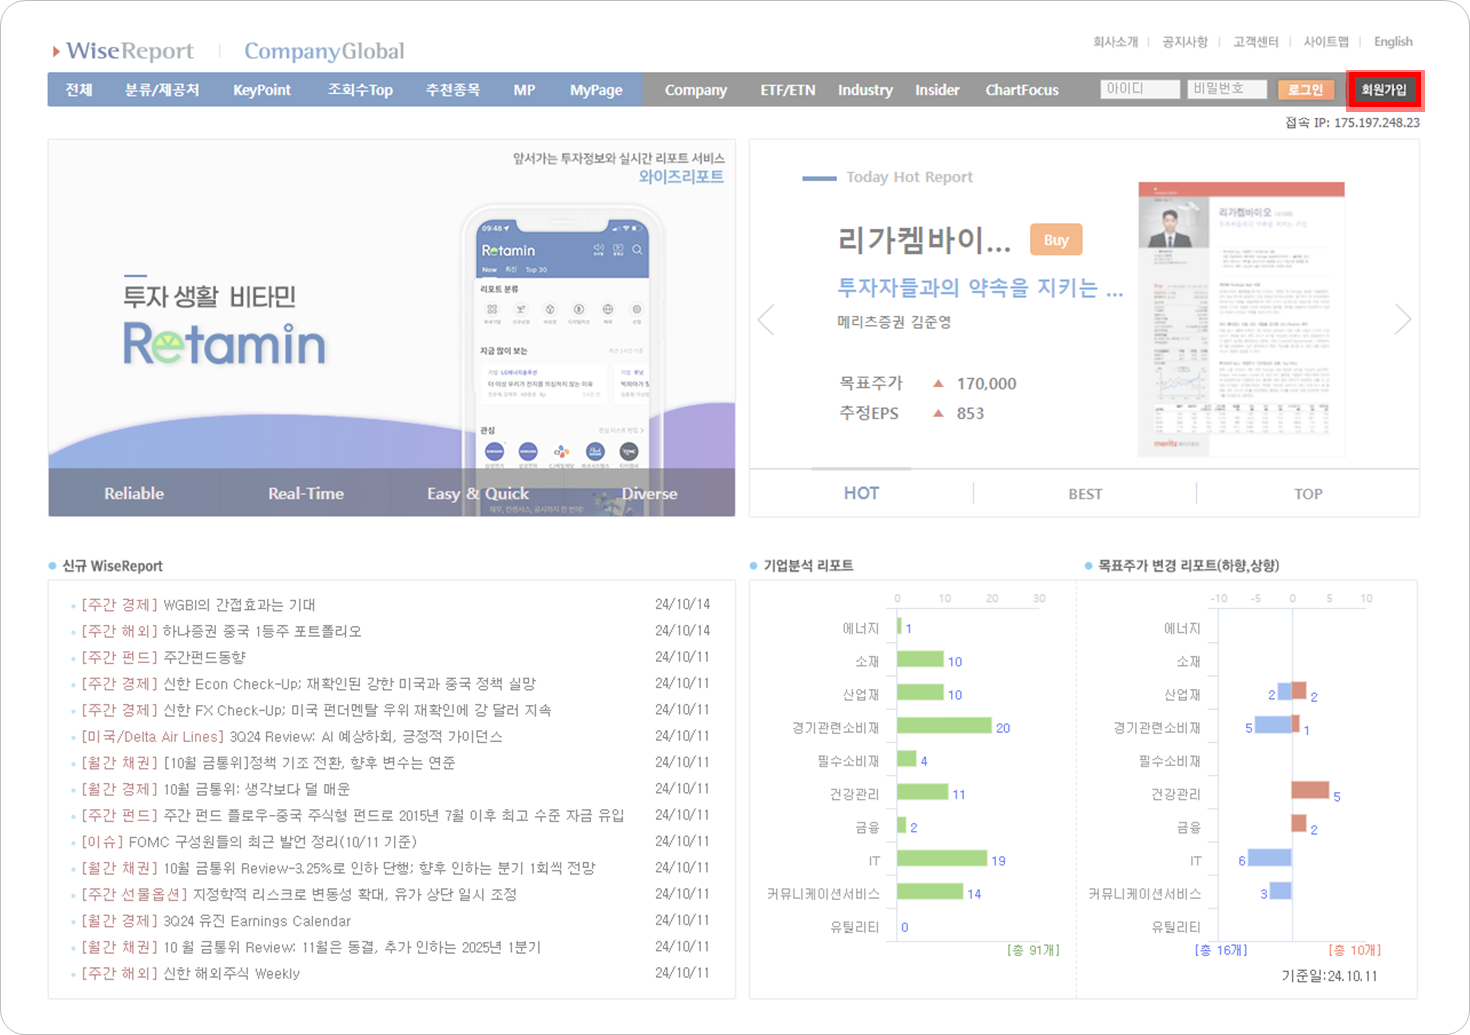
Task: Open the 회사소개 link
Action: pyautogui.click(x=1115, y=42)
